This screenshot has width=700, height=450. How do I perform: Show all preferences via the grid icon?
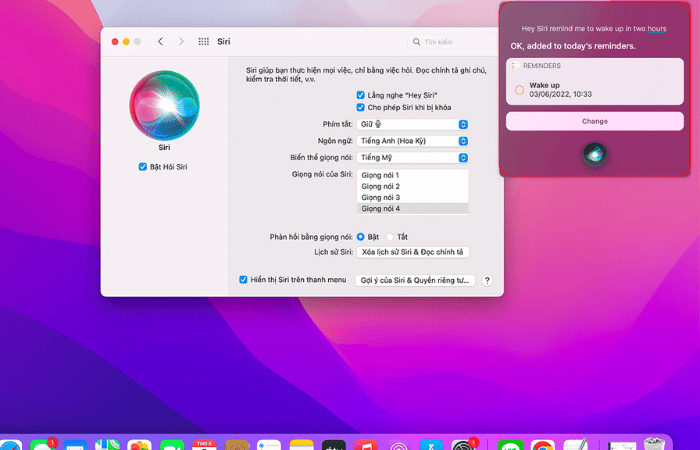click(204, 42)
